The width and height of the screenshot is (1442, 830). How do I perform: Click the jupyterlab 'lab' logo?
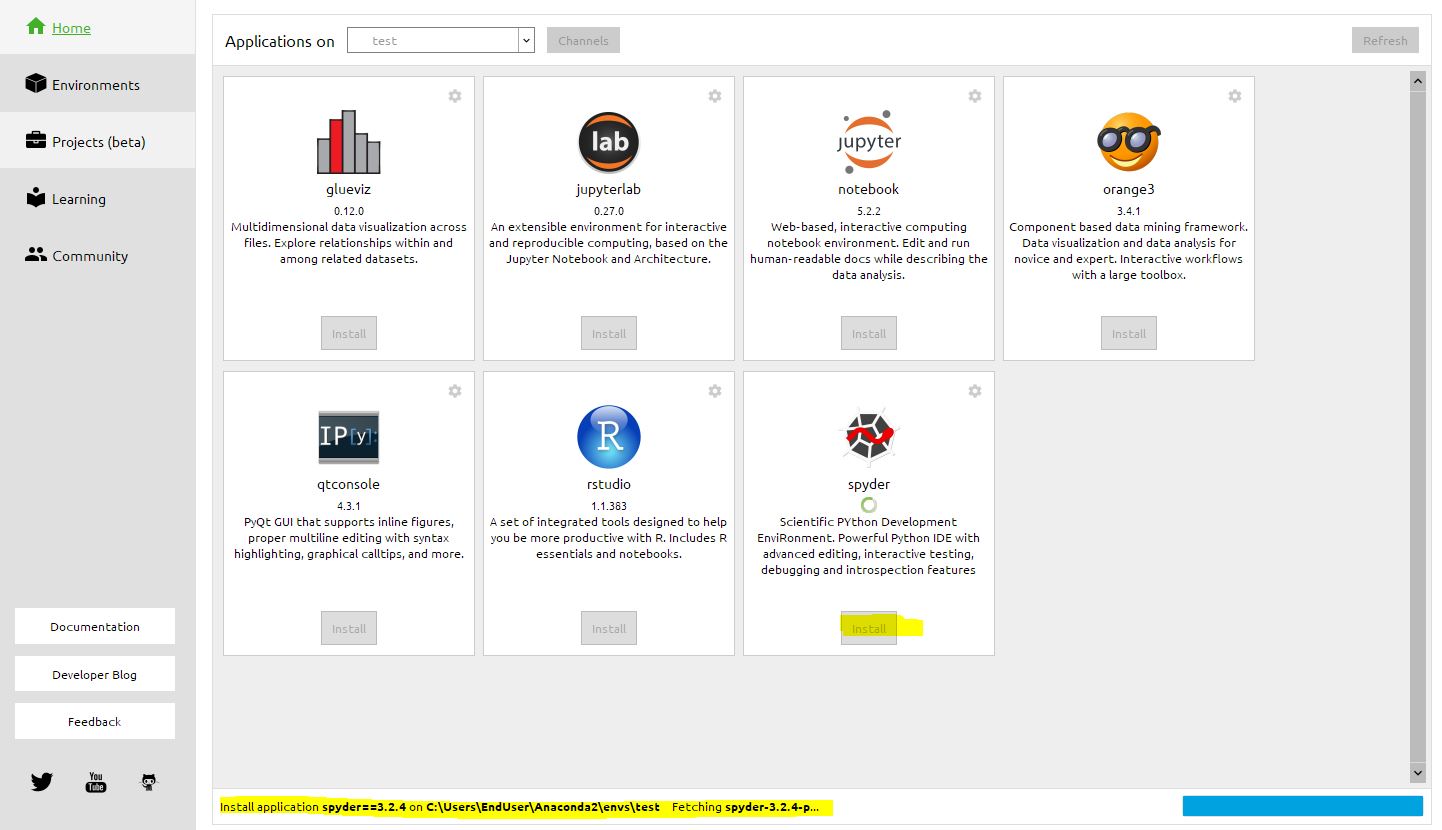click(609, 142)
